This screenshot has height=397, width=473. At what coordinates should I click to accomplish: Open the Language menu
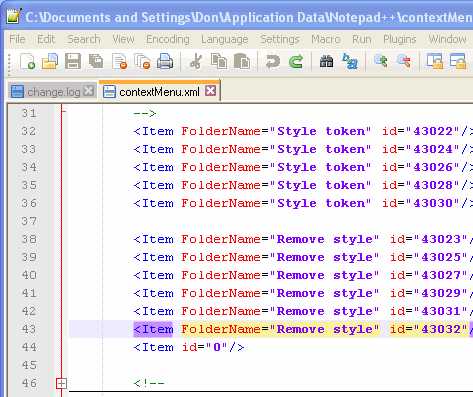tap(225, 39)
